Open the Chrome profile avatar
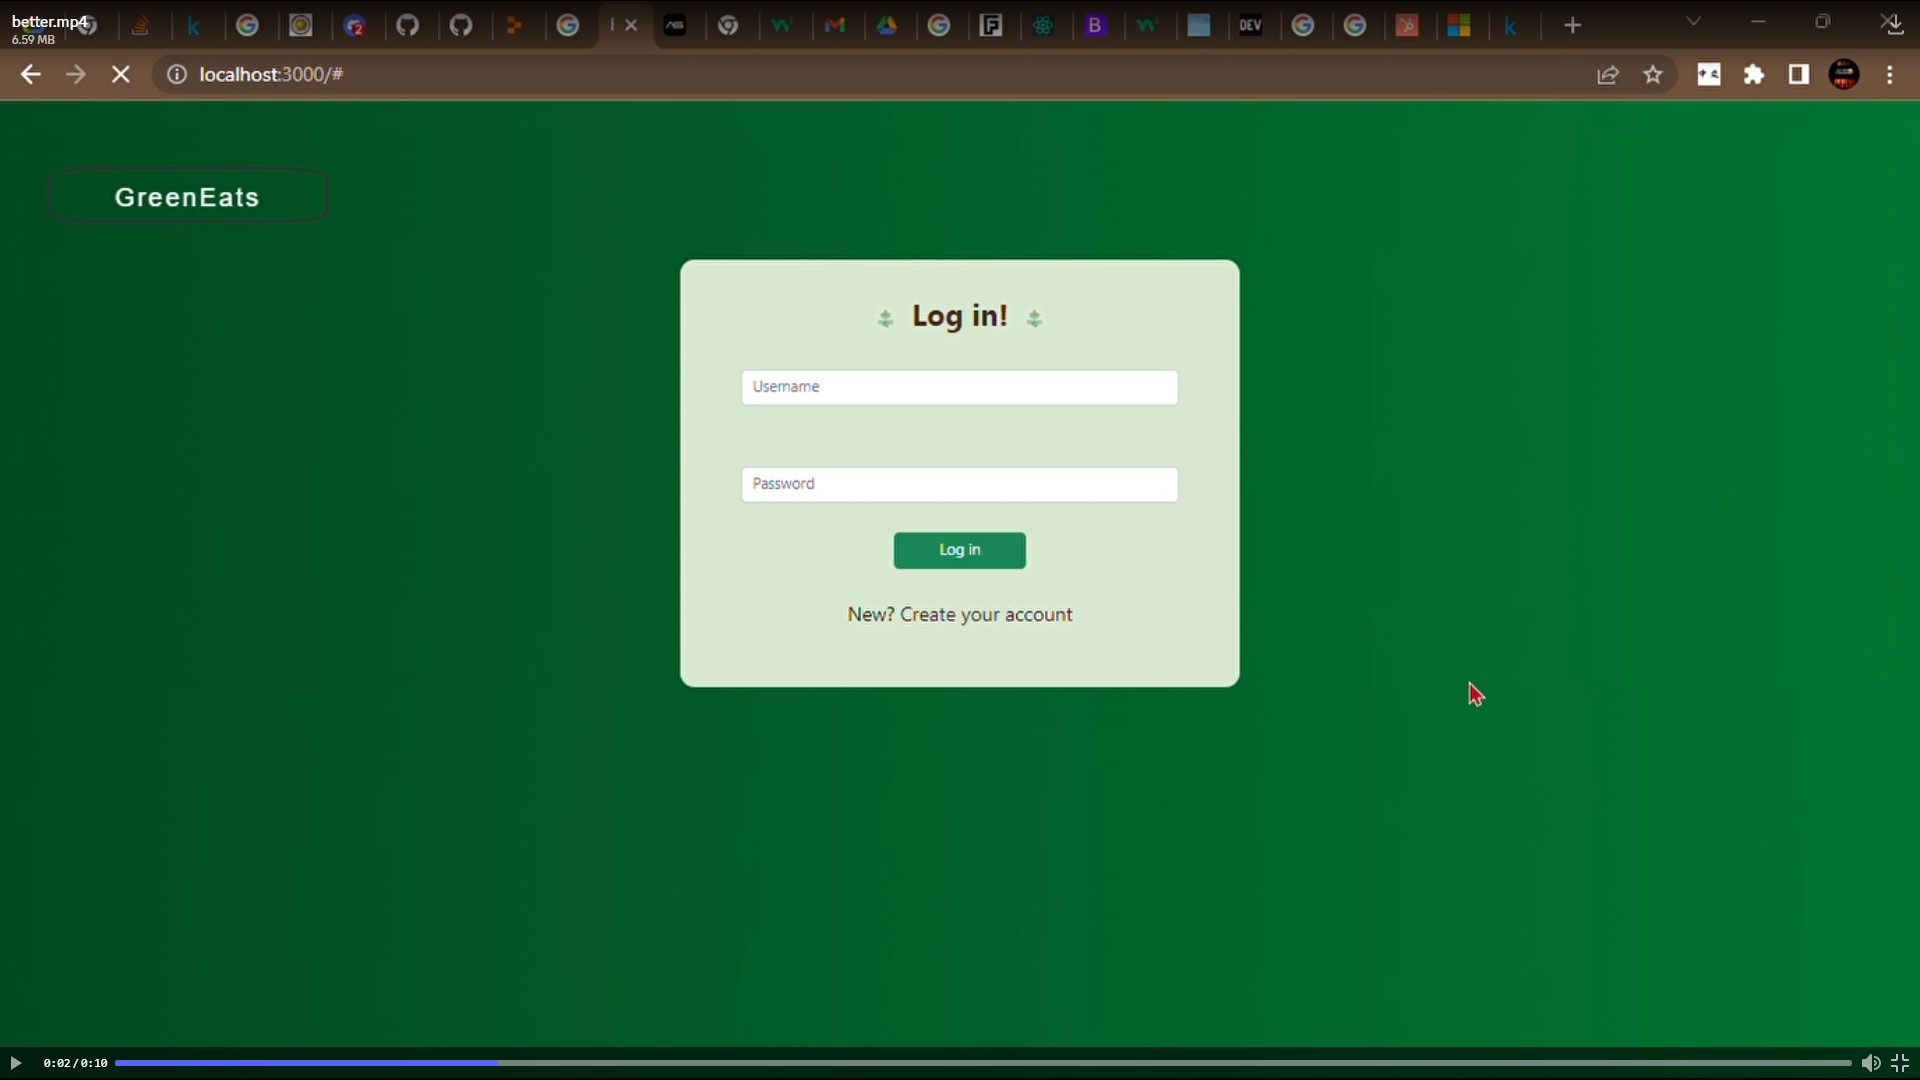 click(1844, 75)
